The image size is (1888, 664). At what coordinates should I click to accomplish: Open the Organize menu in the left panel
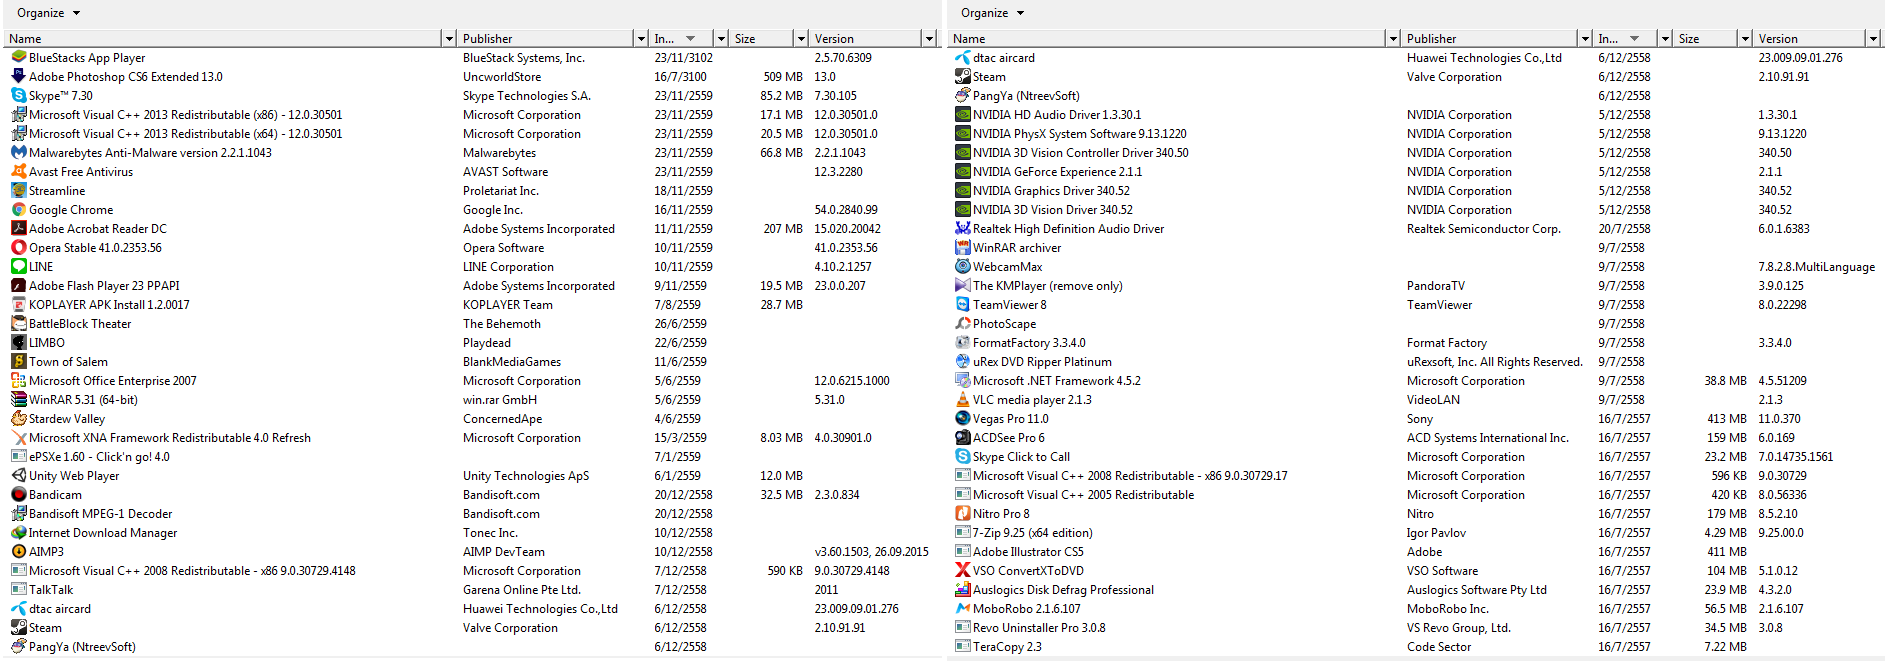point(48,13)
